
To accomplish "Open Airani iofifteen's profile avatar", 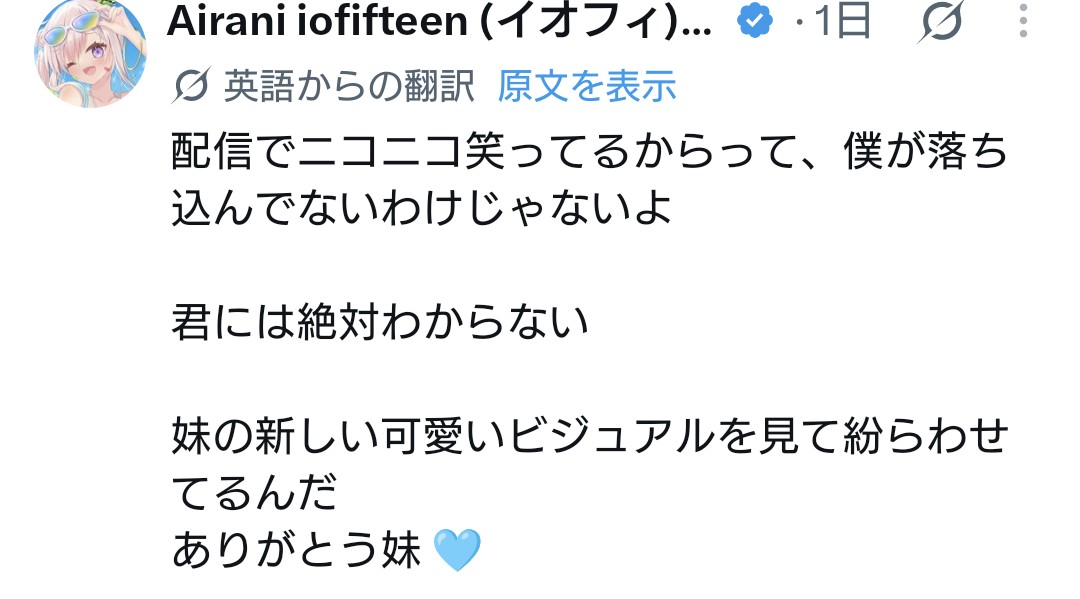I will [90, 52].
